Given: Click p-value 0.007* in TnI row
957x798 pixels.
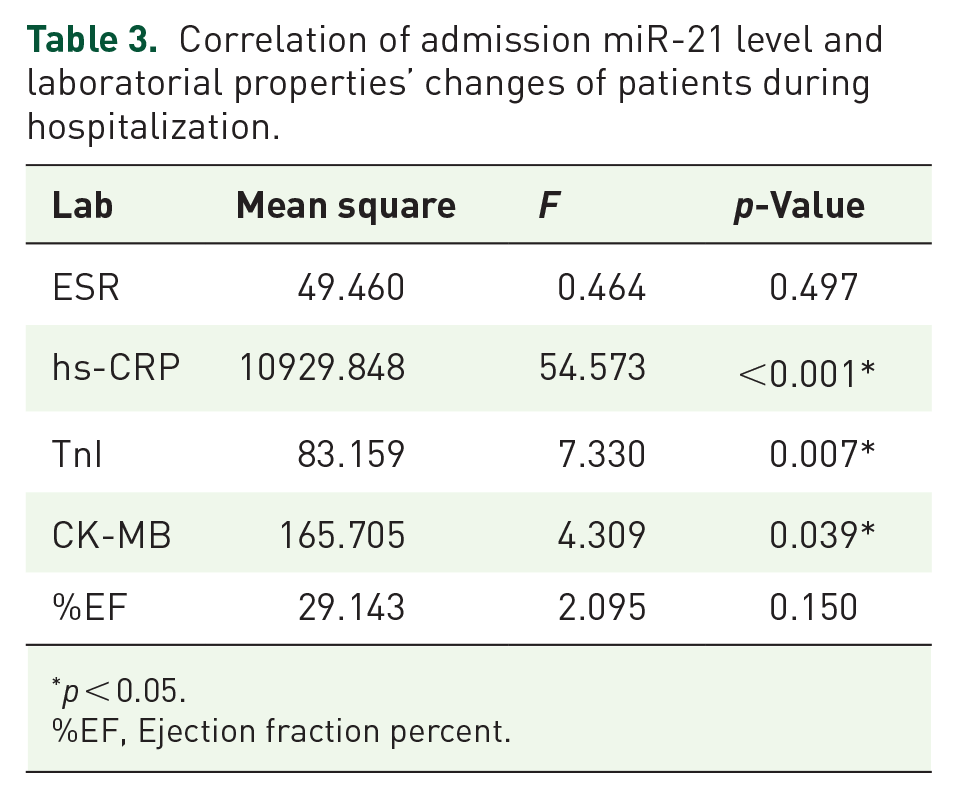Looking at the screenshot, I should coord(822,454).
